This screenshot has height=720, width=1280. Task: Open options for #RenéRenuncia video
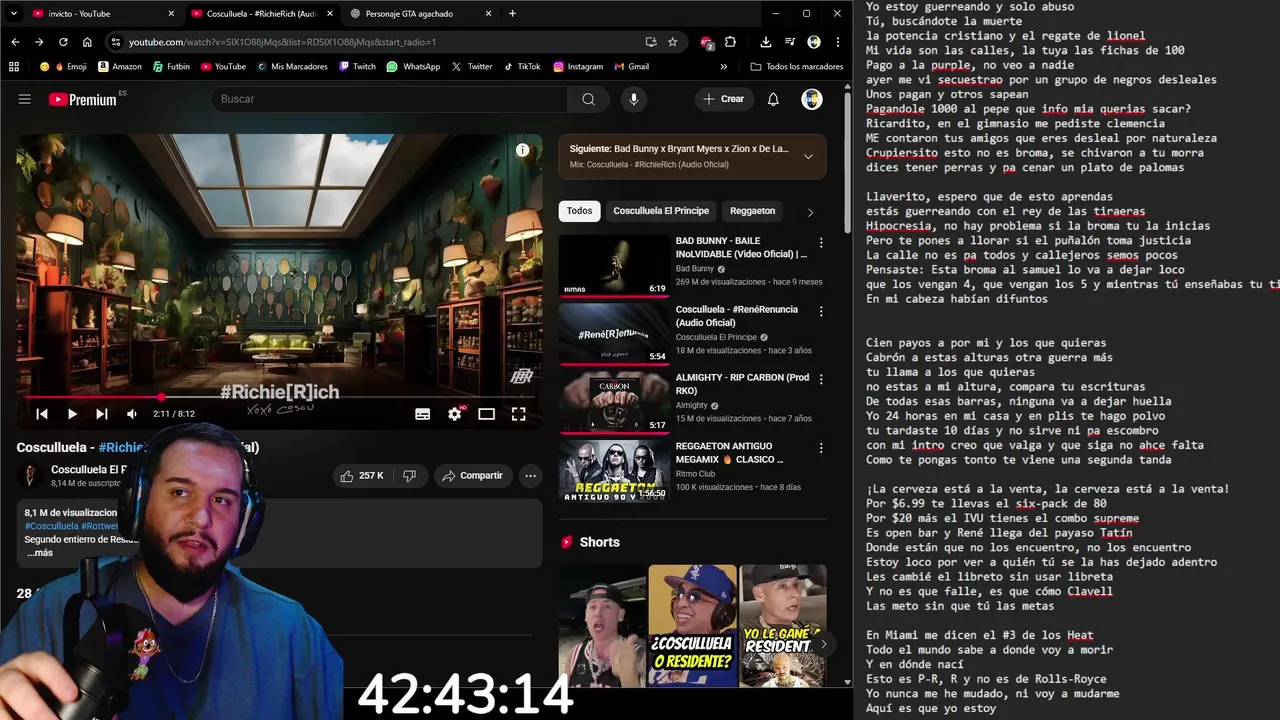tap(821, 312)
